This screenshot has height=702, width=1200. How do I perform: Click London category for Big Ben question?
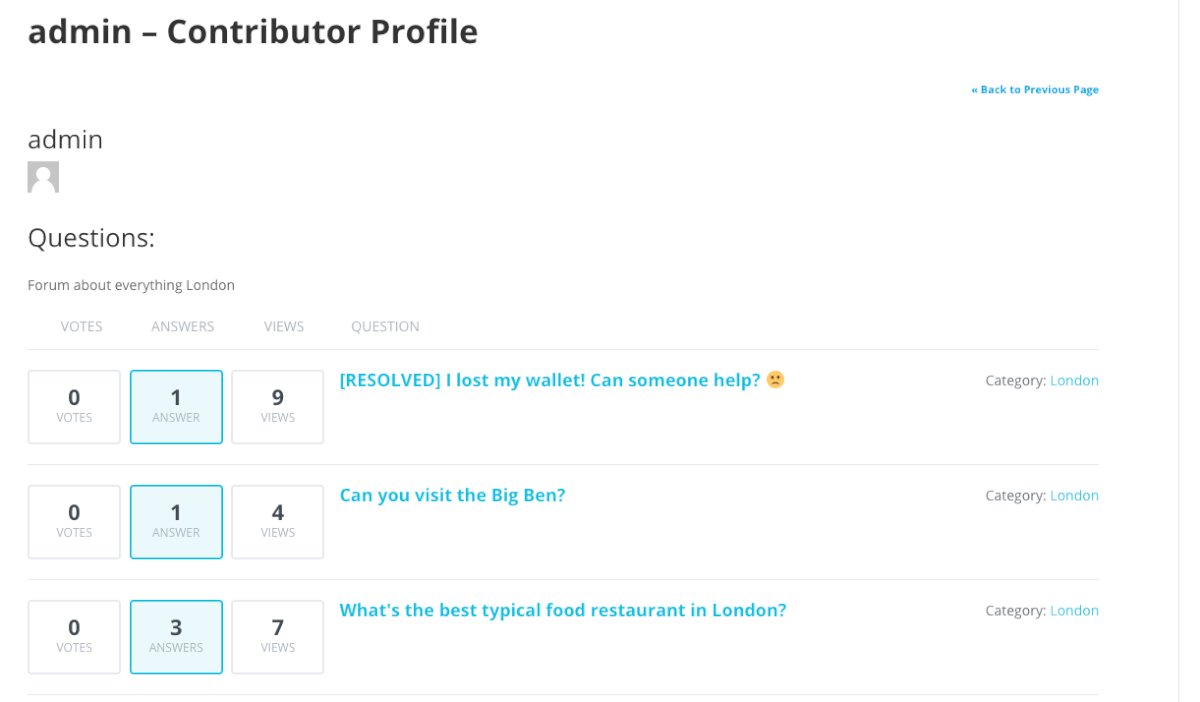click(x=1074, y=496)
